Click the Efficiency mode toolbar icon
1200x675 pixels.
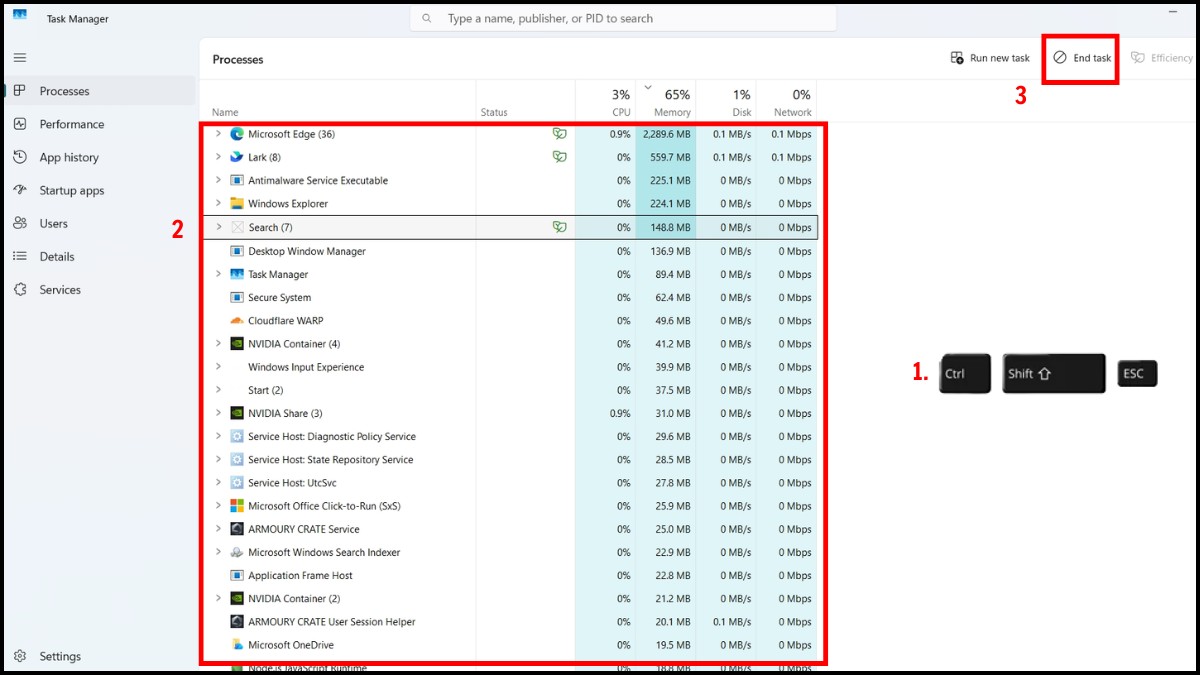point(1160,57)
